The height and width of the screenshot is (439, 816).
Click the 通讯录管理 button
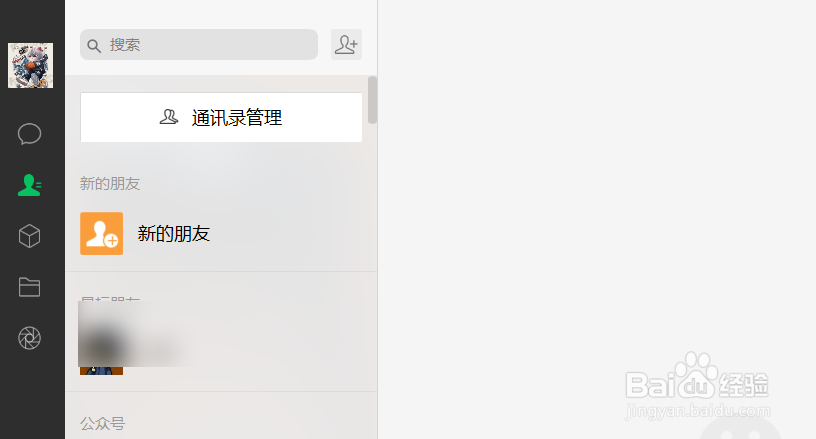tap(221, 118)
